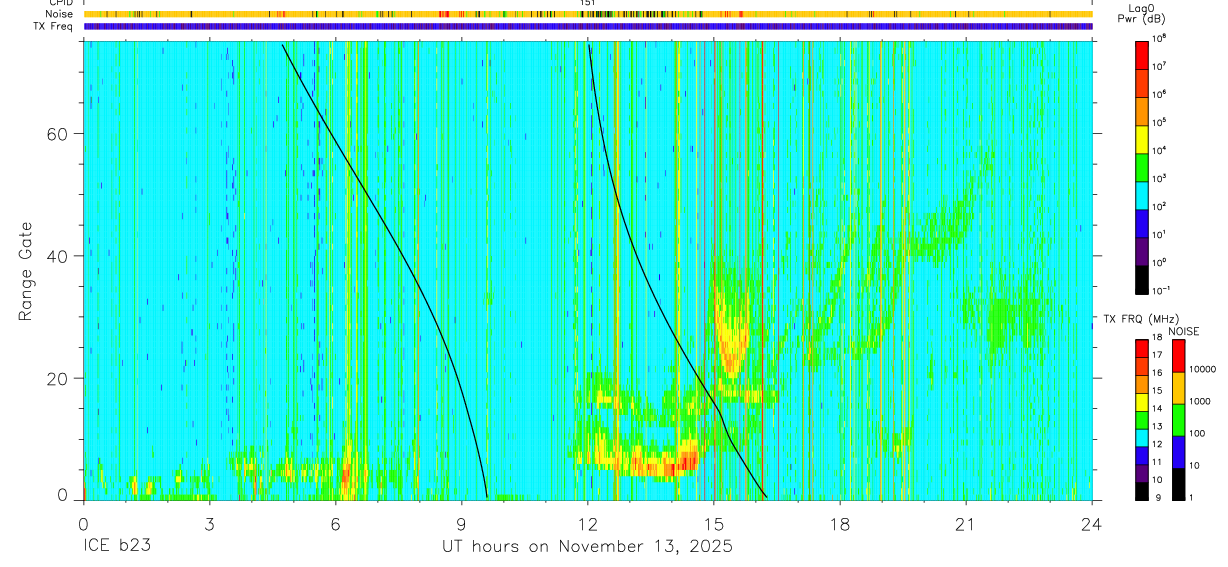Image resolution: width=1228 pixels, height=567 pixels.
Task: Click the '14' label on TX FRQ legend
Action: pos(1156,407)
